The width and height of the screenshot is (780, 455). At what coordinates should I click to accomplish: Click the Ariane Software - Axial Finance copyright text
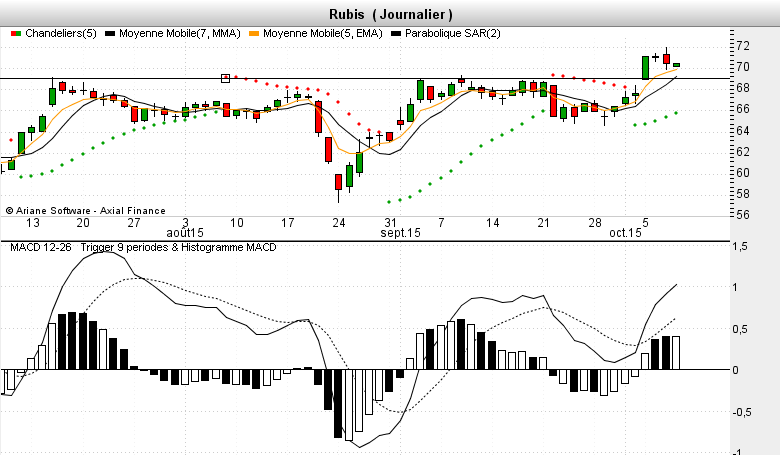click(85, 210)
